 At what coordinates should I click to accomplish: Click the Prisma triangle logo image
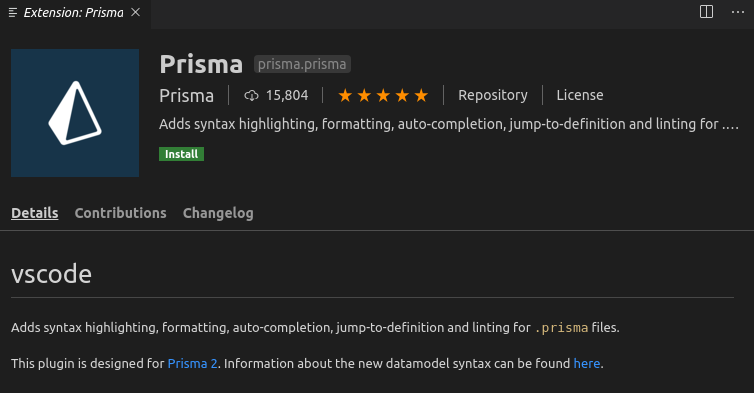click(75, 113)
